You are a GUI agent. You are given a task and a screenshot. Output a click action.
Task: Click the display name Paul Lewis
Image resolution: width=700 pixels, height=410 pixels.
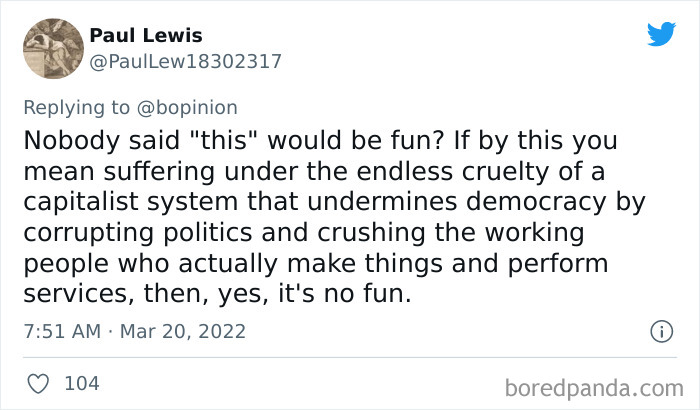click(x=146, y=35)
